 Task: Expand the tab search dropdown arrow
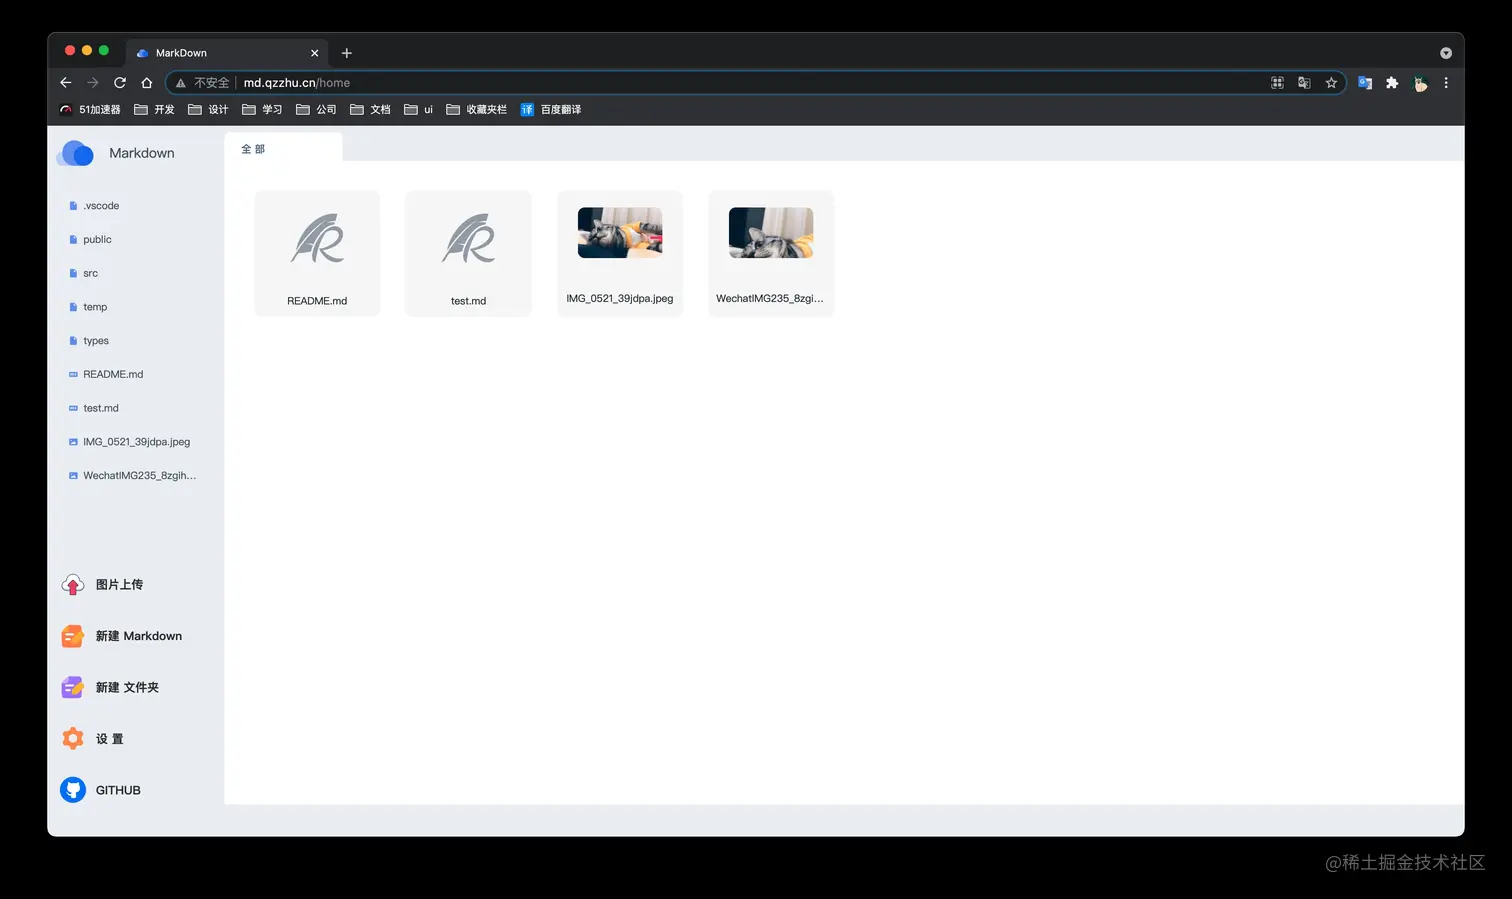pyautogui.click(x=1446, y=53)
